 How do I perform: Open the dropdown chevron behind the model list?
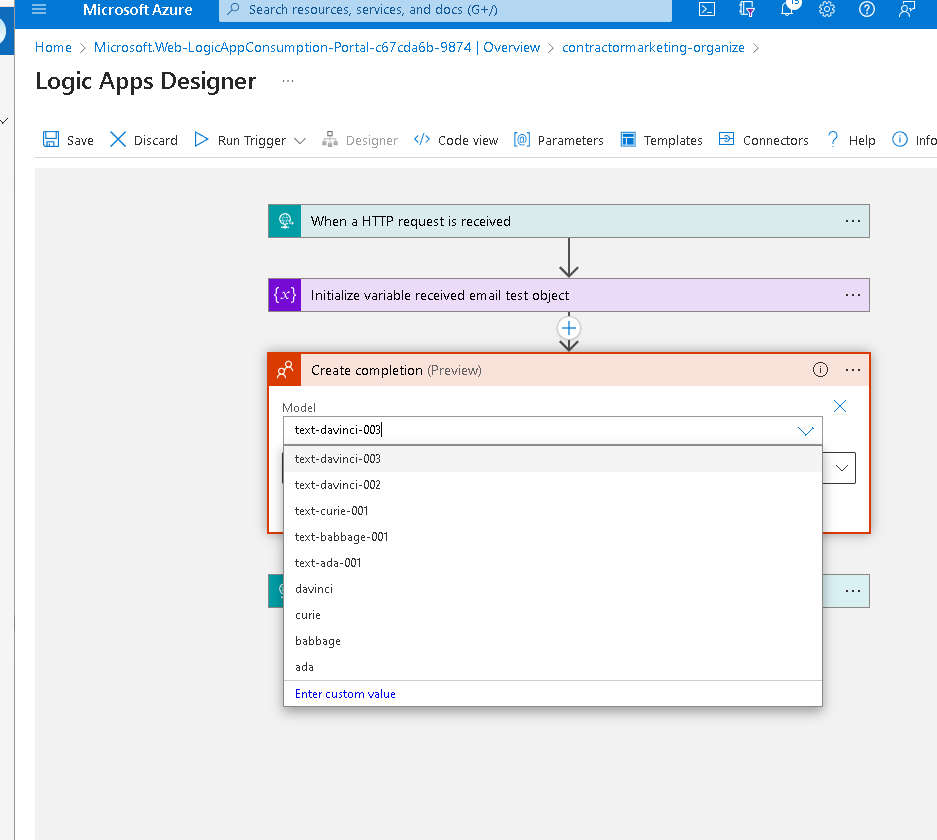click(841, 468)
